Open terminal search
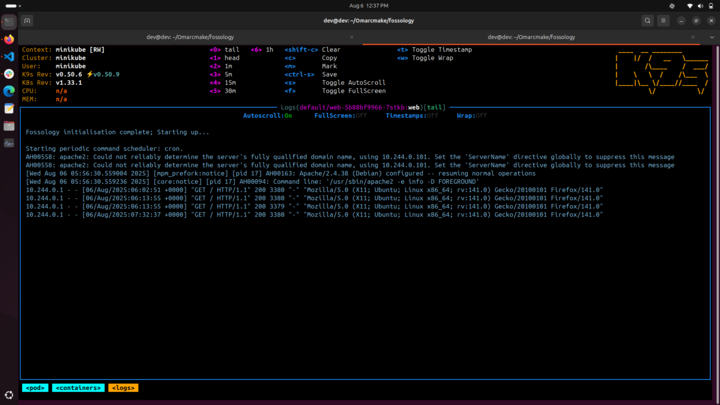The width and height of the screenshot is (720, 405). pyautogui.click(x=647, y=21)
